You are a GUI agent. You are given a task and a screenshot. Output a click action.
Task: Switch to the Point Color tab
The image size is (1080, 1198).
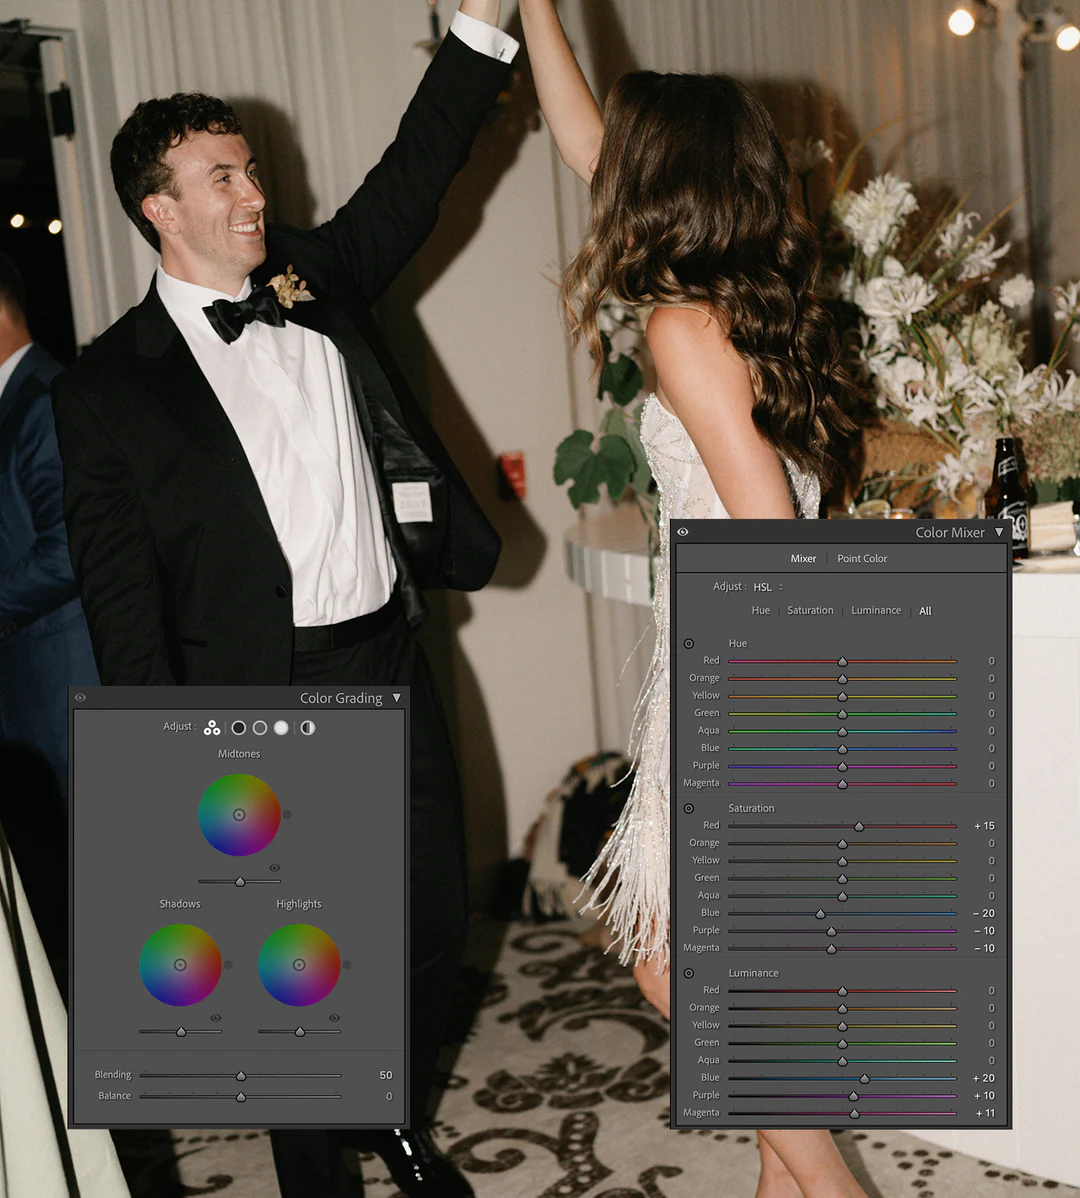(862, 559)
